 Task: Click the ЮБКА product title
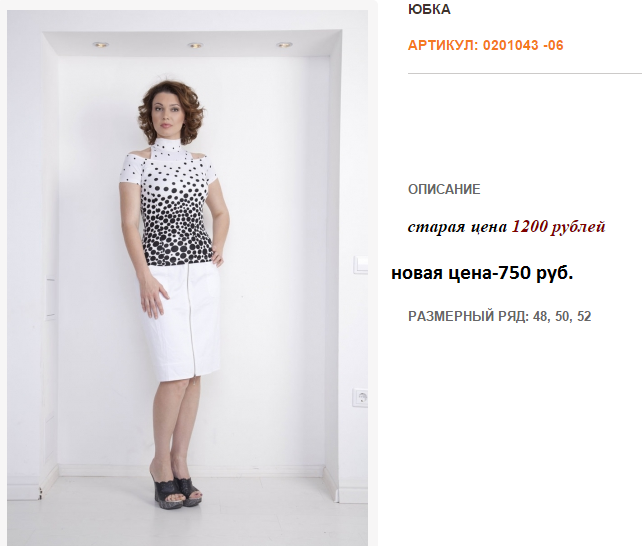[x=429, y=9]
